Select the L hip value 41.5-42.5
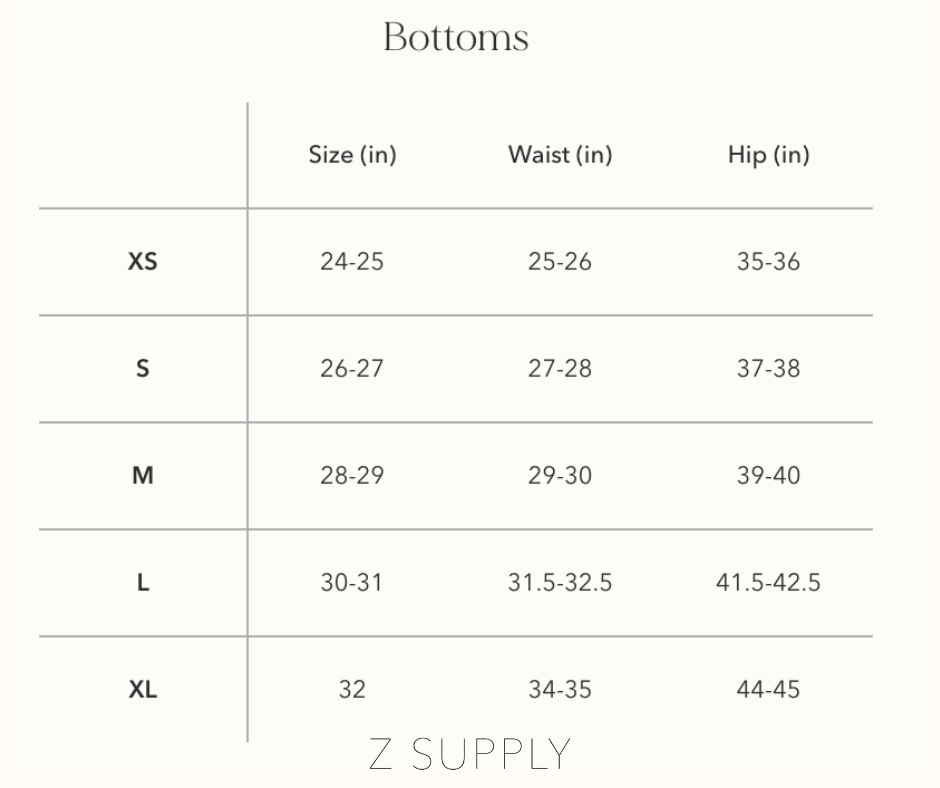 tap(768, 583)
